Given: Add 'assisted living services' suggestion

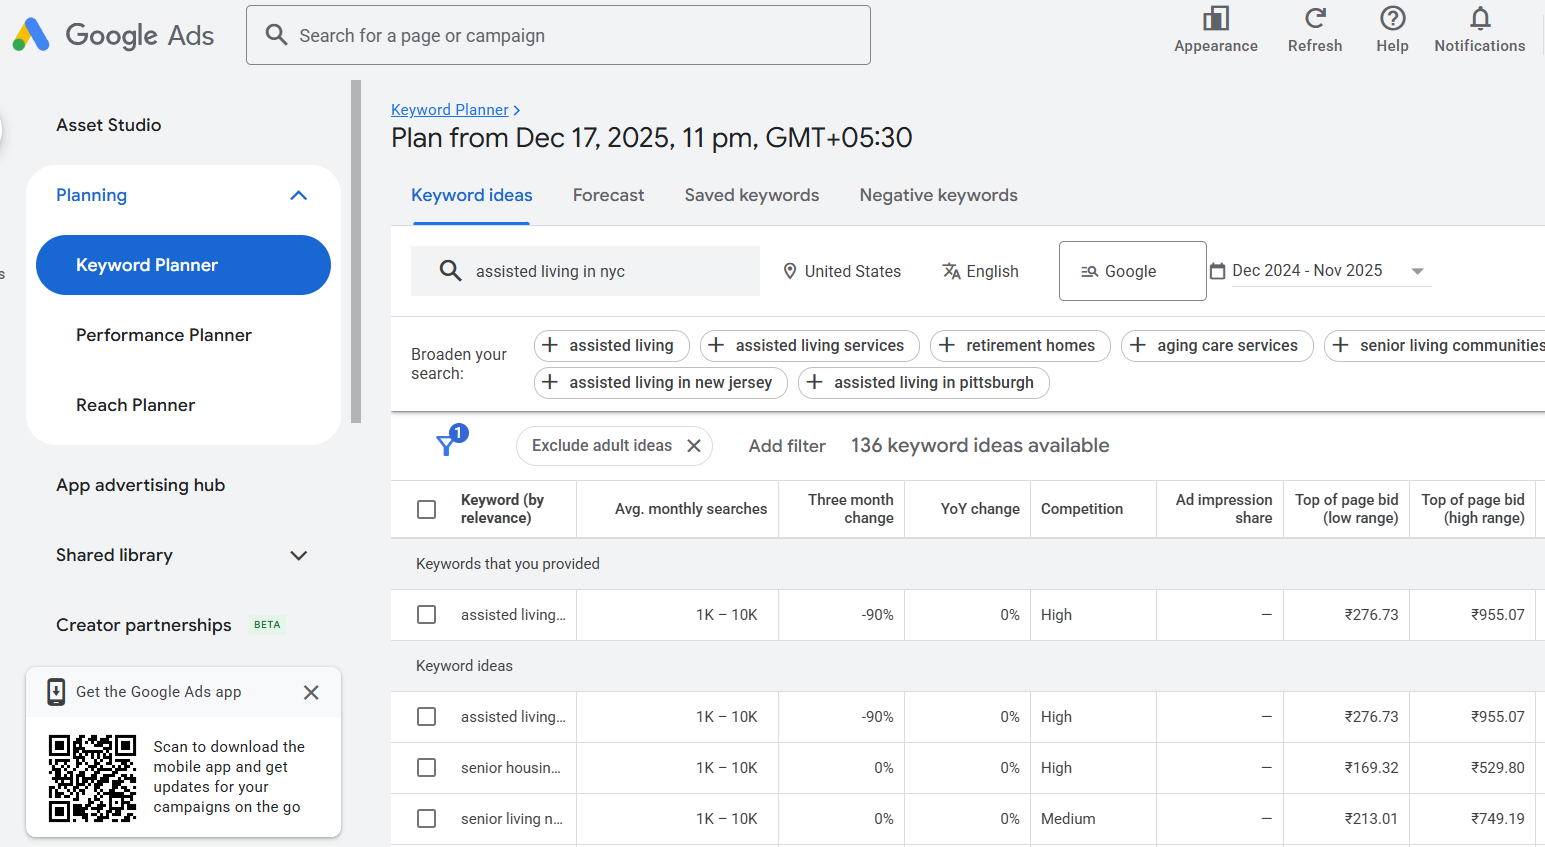Looking at the screenshot, I should (x=809, y=346).
